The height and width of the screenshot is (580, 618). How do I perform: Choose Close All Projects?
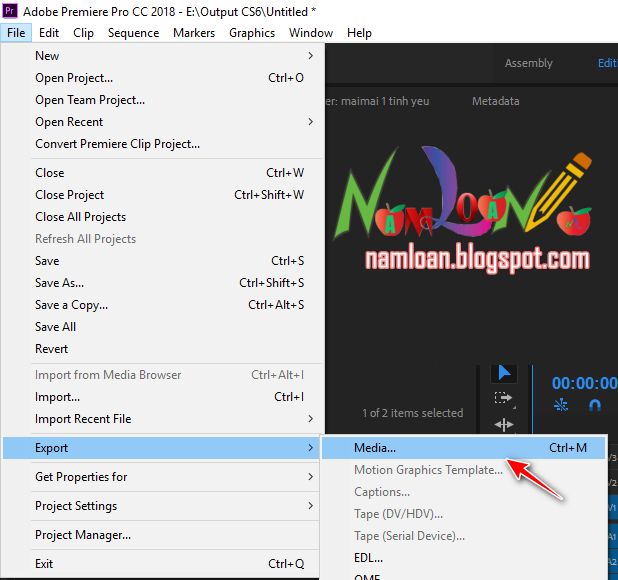tap(163, 217)
